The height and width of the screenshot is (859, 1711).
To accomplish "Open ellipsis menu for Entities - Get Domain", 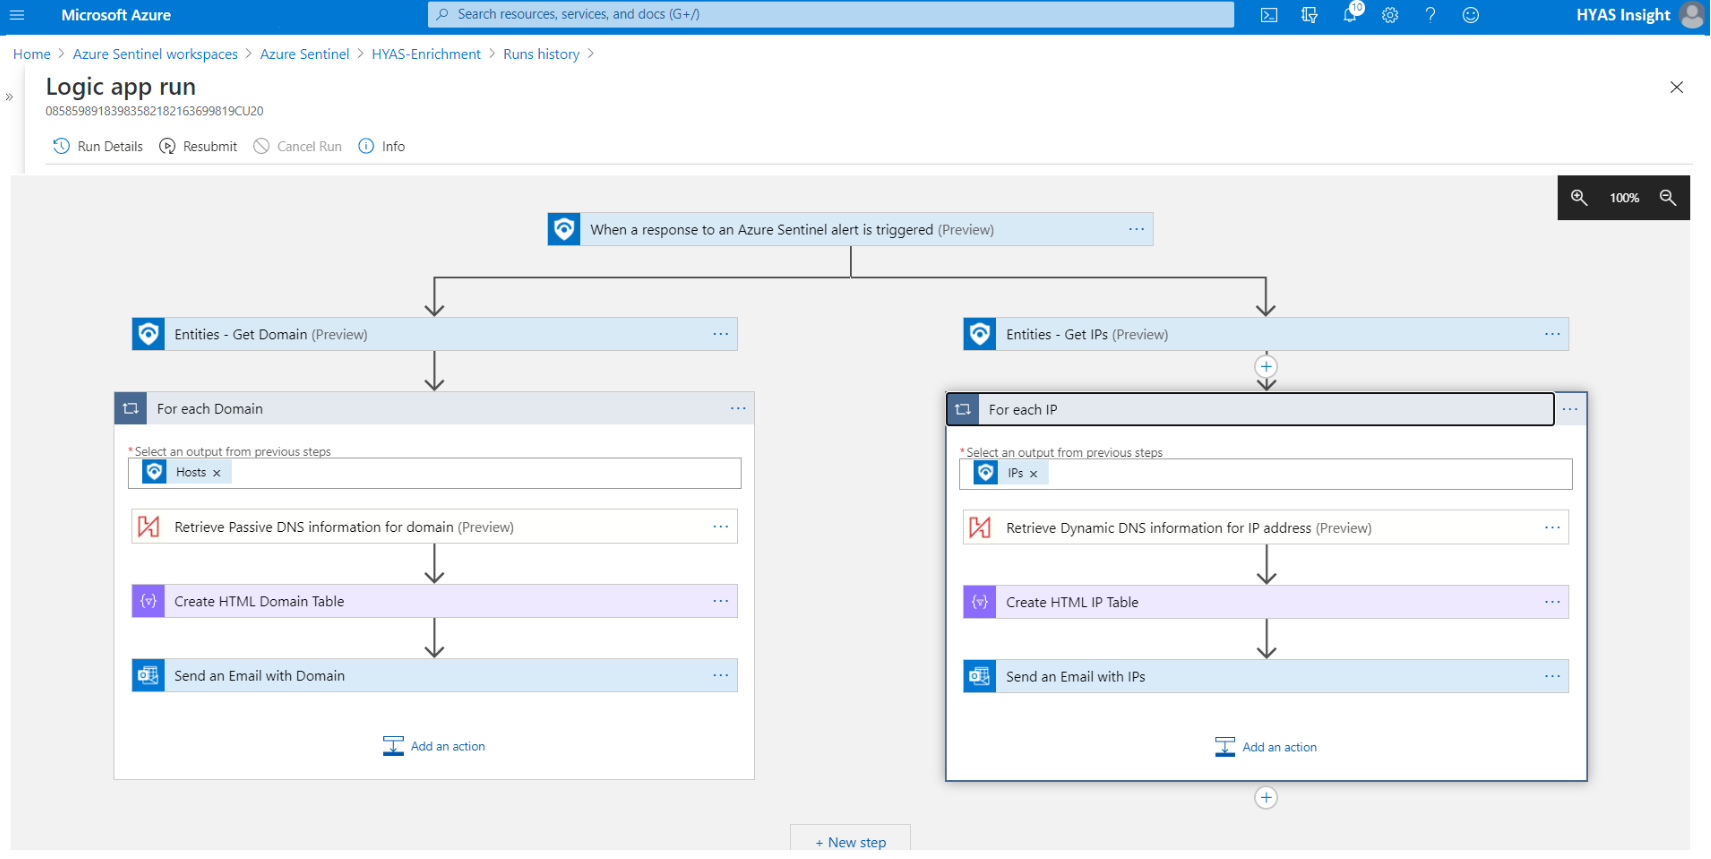I will click(720, 334).
